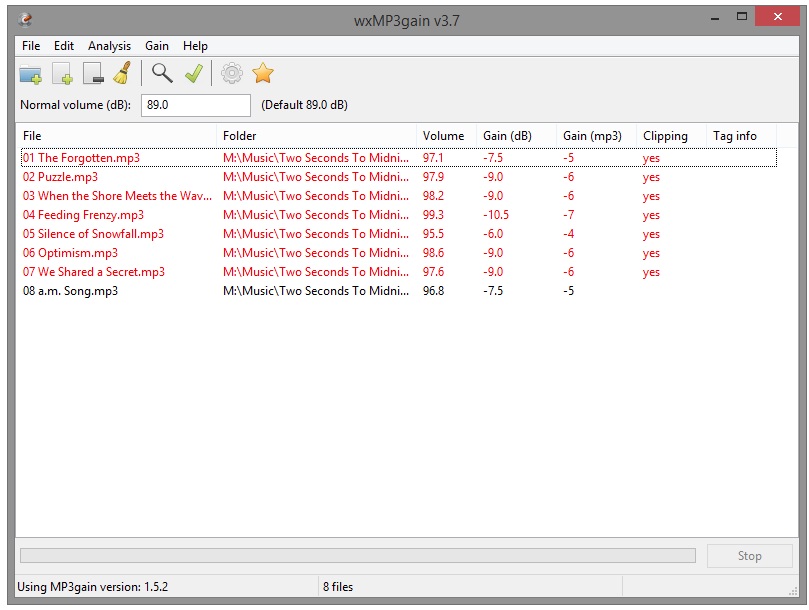The image size is (809, 610).
Task: Click the Normal volume input field
Action: [195, 105]
